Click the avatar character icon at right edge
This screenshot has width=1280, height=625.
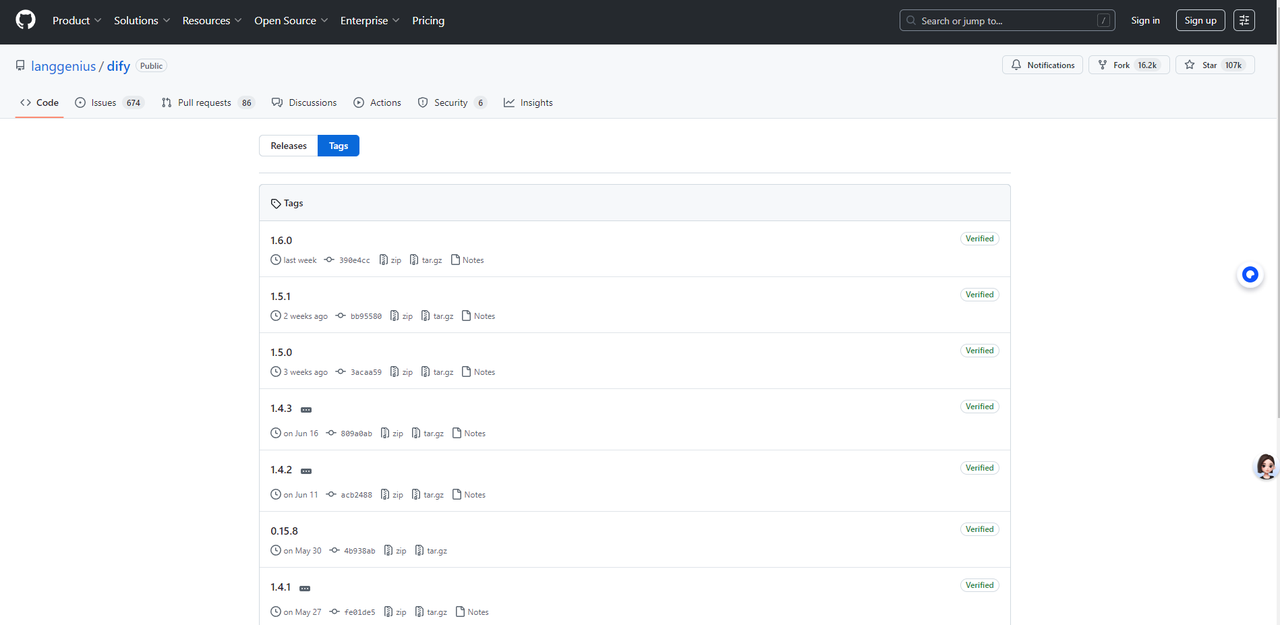pos(1266,467)
